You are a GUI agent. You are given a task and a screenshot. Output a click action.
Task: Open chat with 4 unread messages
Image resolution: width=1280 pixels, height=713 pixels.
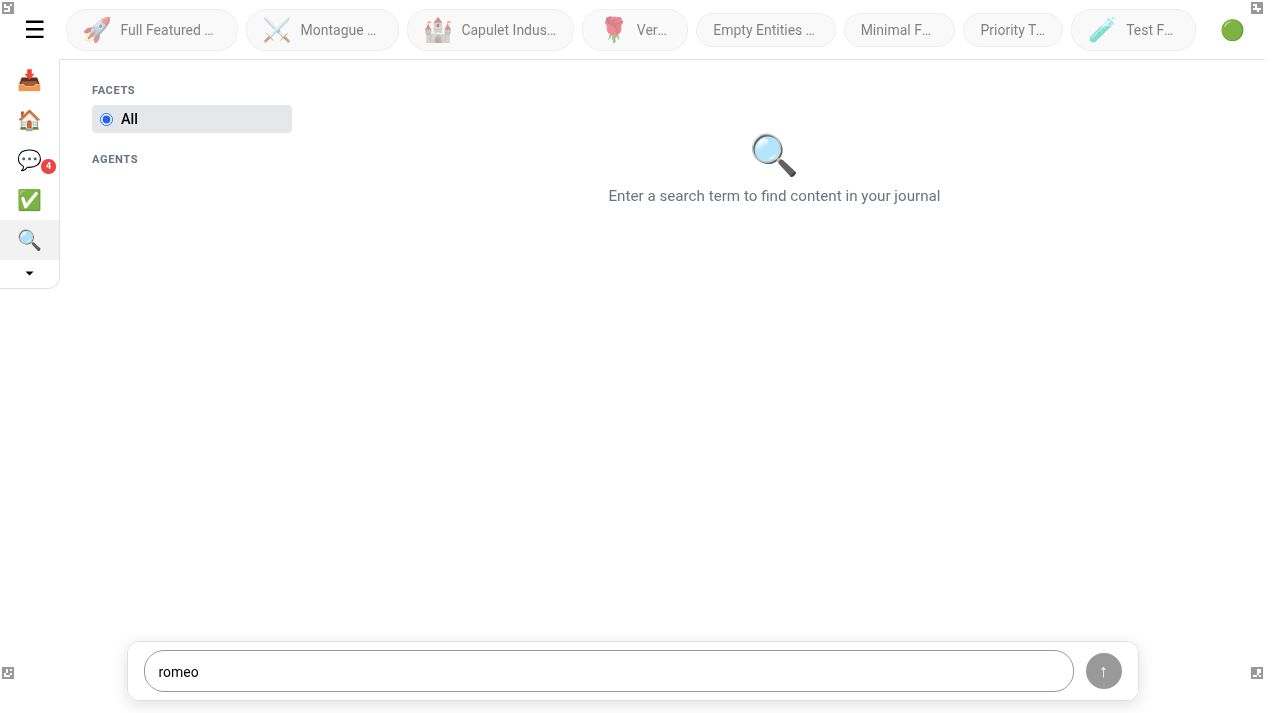29,160
